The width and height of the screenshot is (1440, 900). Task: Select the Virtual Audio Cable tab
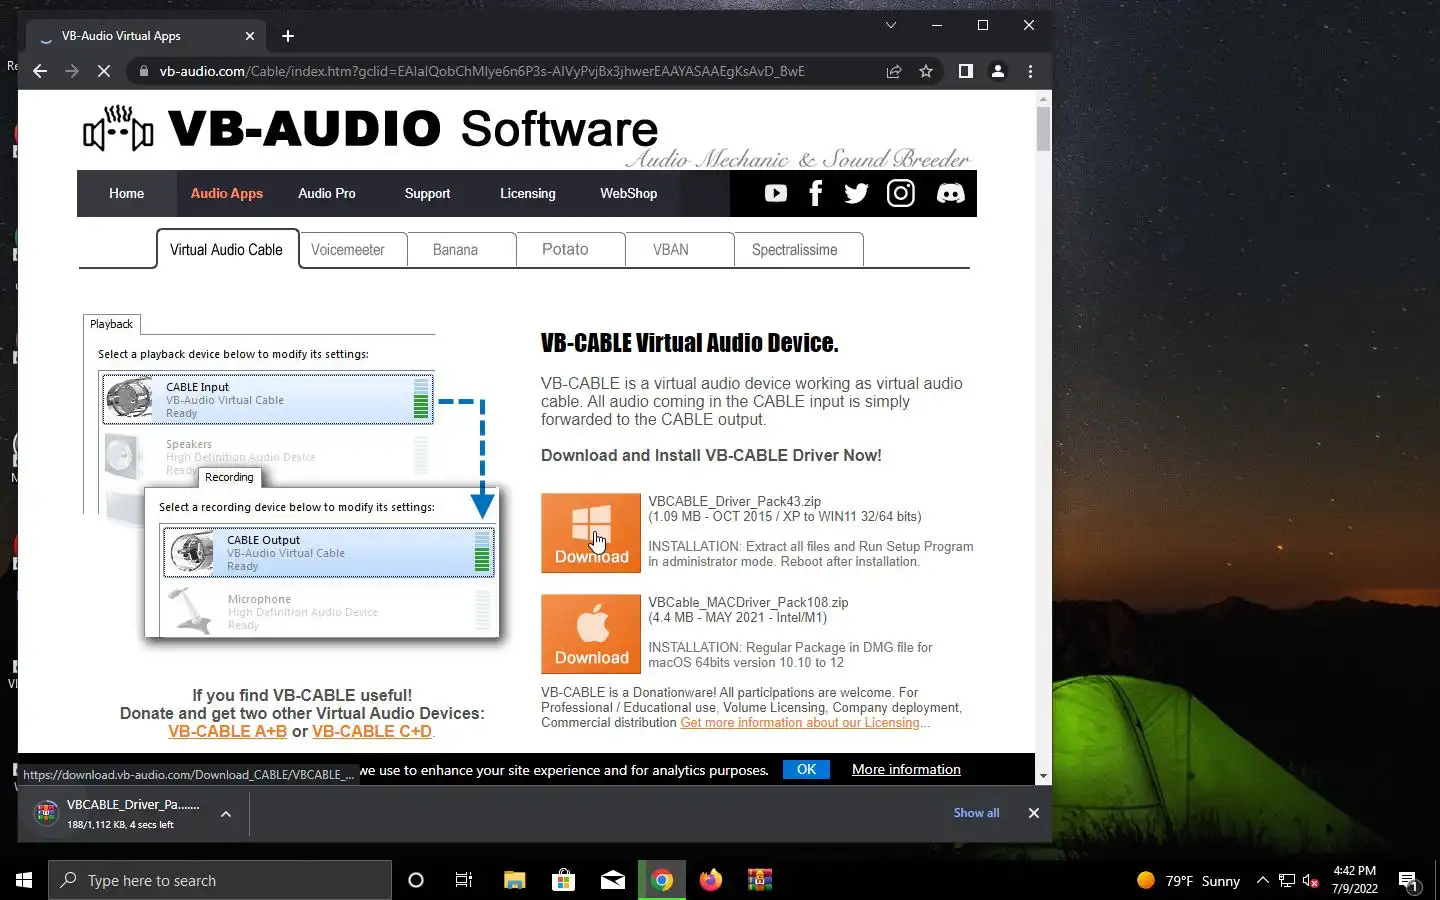(227, 250)
